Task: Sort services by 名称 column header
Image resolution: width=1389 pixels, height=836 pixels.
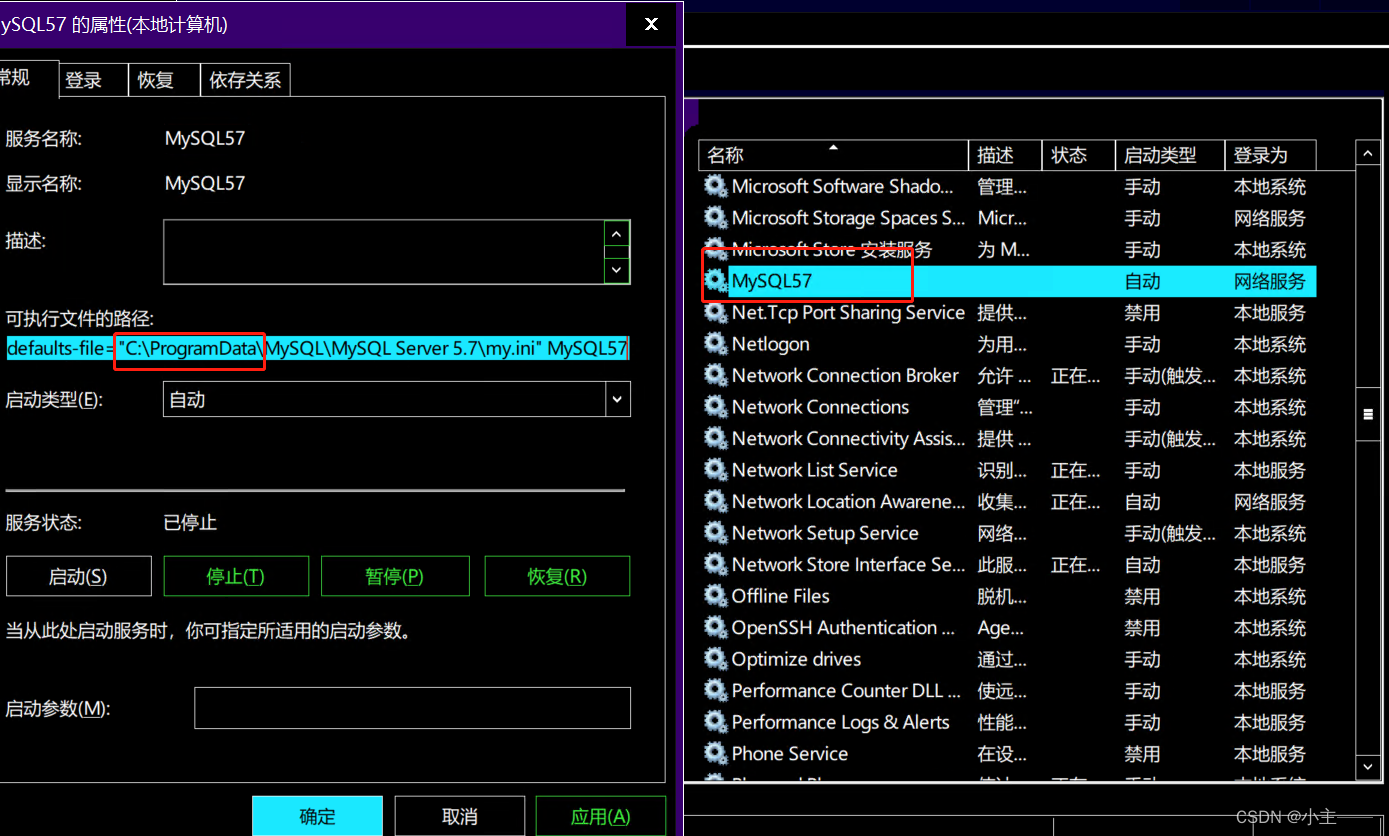Action: (833, 155)
